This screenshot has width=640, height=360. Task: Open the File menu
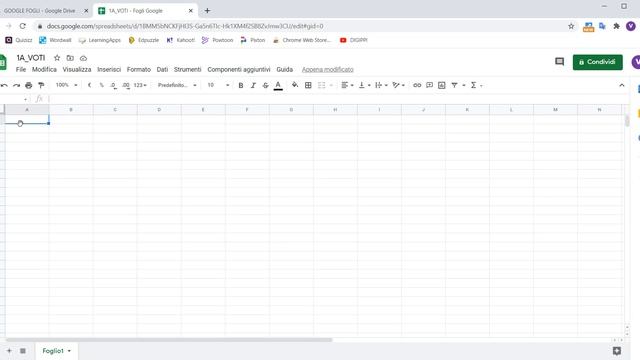[x=21, y=70]
